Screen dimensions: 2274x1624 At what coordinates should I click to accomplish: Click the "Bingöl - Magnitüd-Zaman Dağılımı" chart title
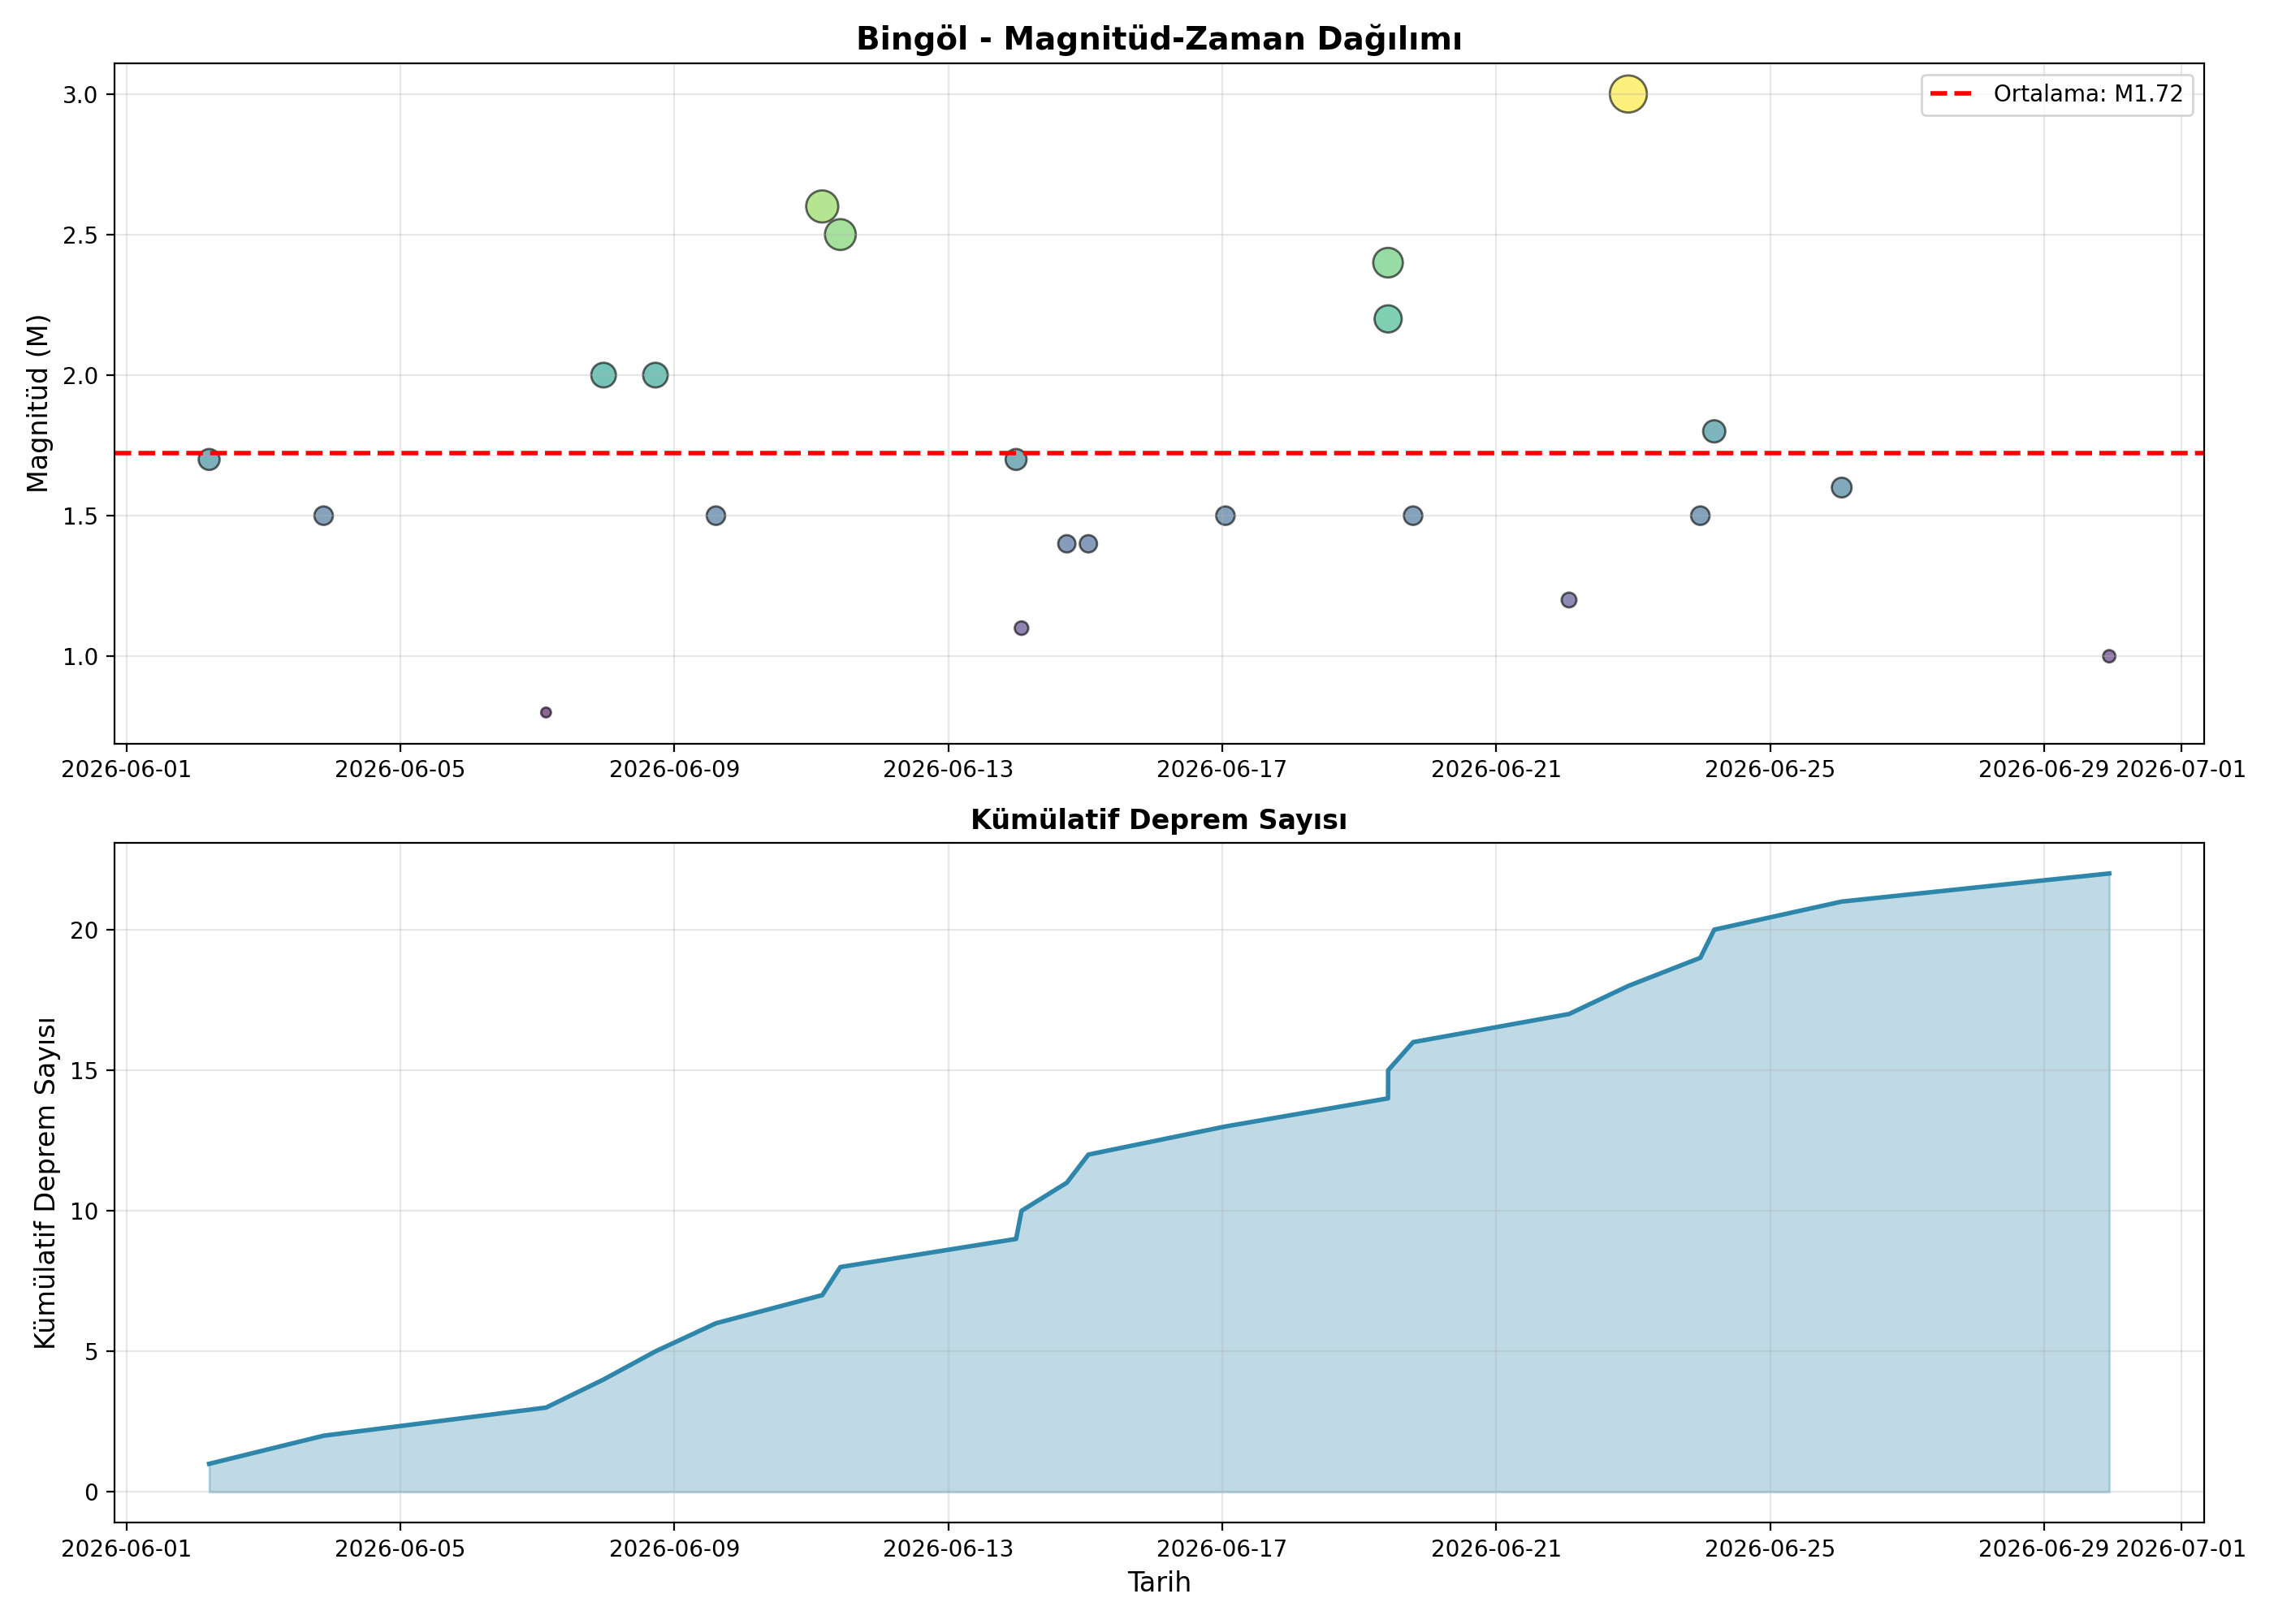1159,39
